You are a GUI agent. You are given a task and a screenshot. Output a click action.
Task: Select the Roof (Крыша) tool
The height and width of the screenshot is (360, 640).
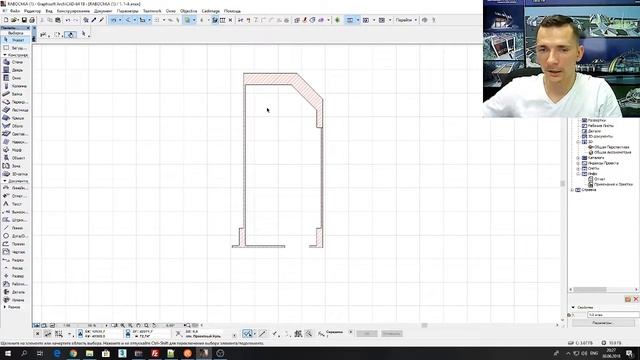(15, 118)
